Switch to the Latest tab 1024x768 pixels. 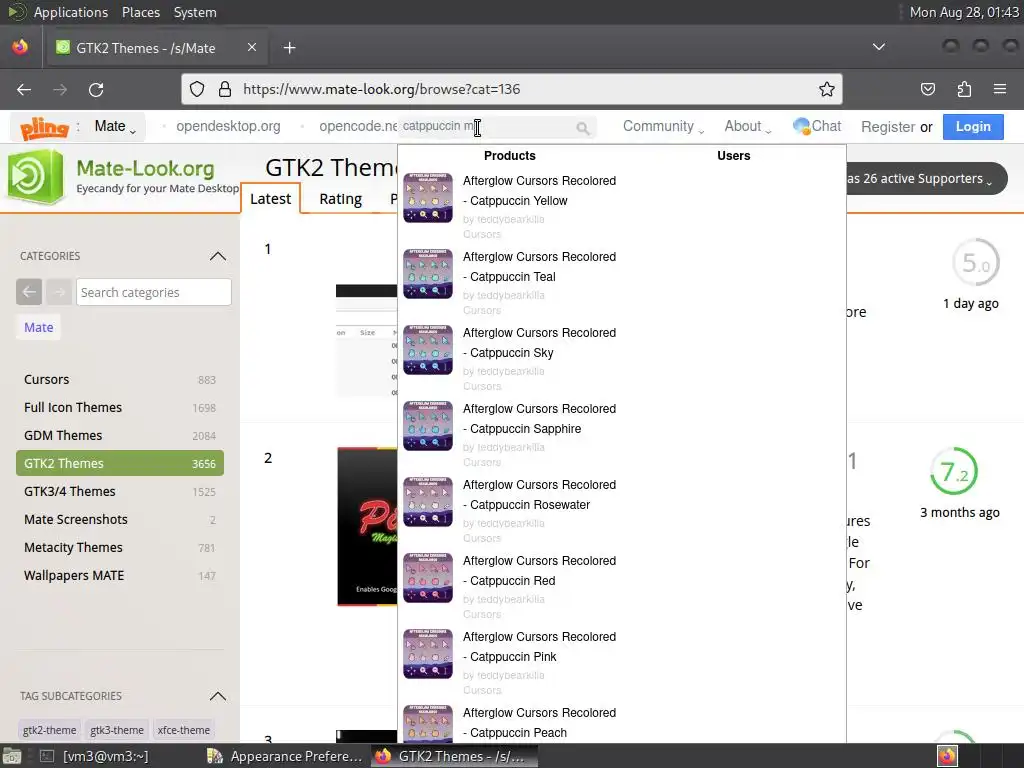[270, 199]
